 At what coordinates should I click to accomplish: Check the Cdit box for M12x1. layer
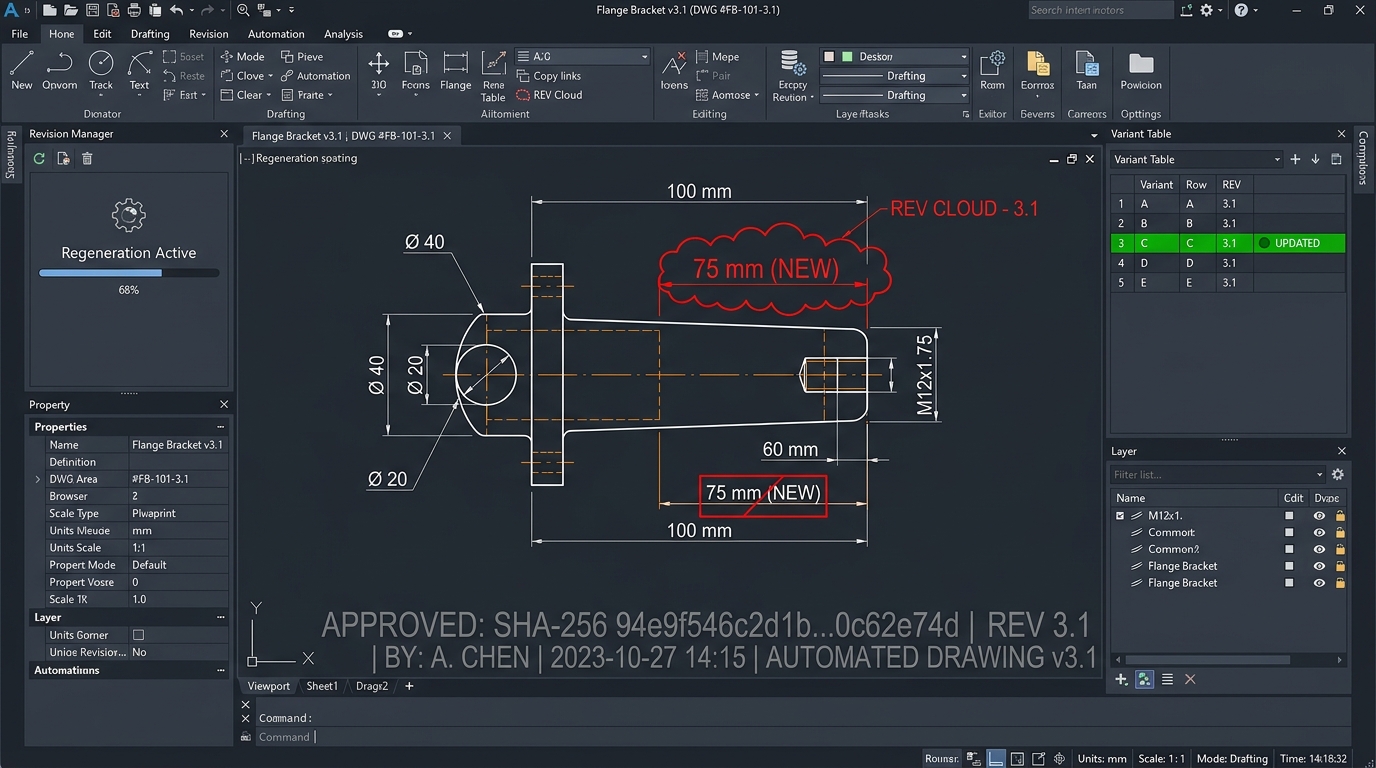[1289, 516]
